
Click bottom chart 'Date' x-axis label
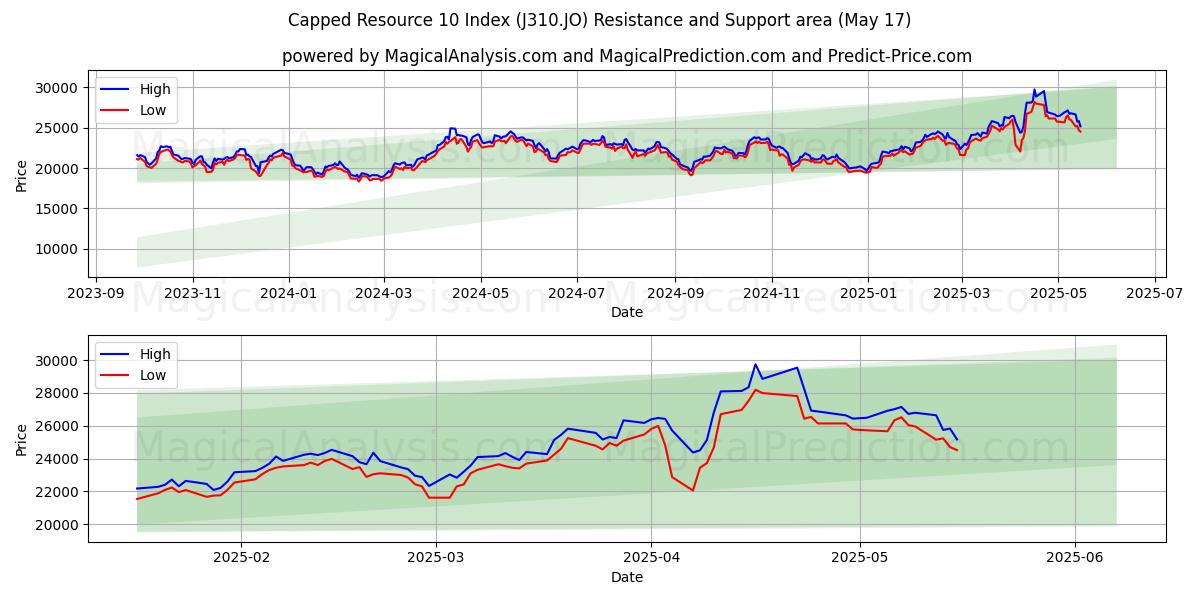(627, 577)
